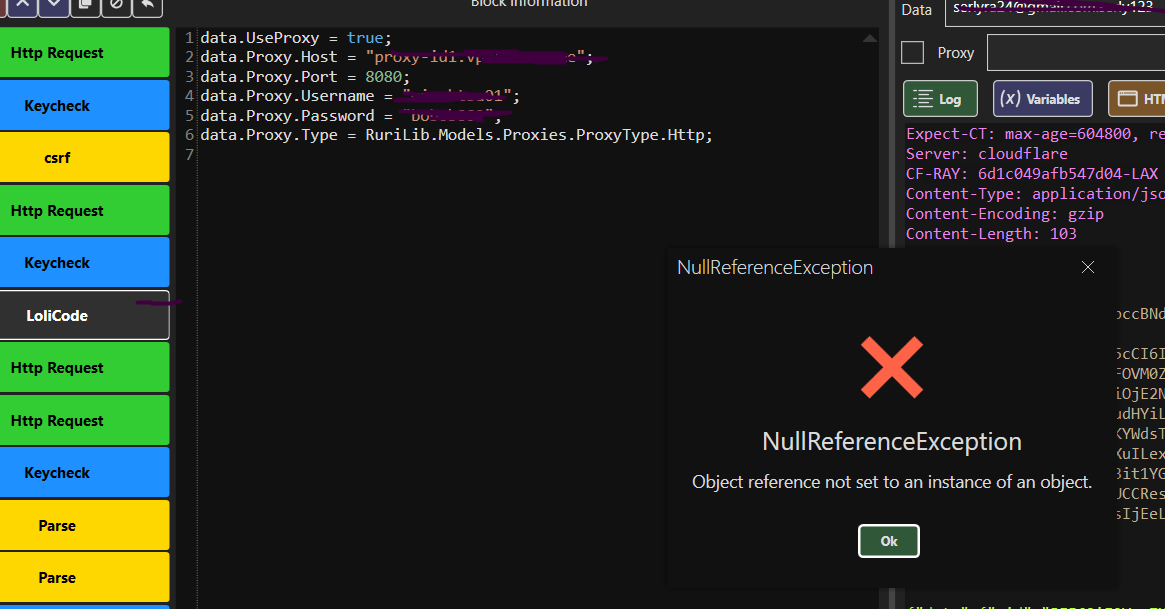Move selected block up with arrow button

pyautogui.click(x=23, y=6)
